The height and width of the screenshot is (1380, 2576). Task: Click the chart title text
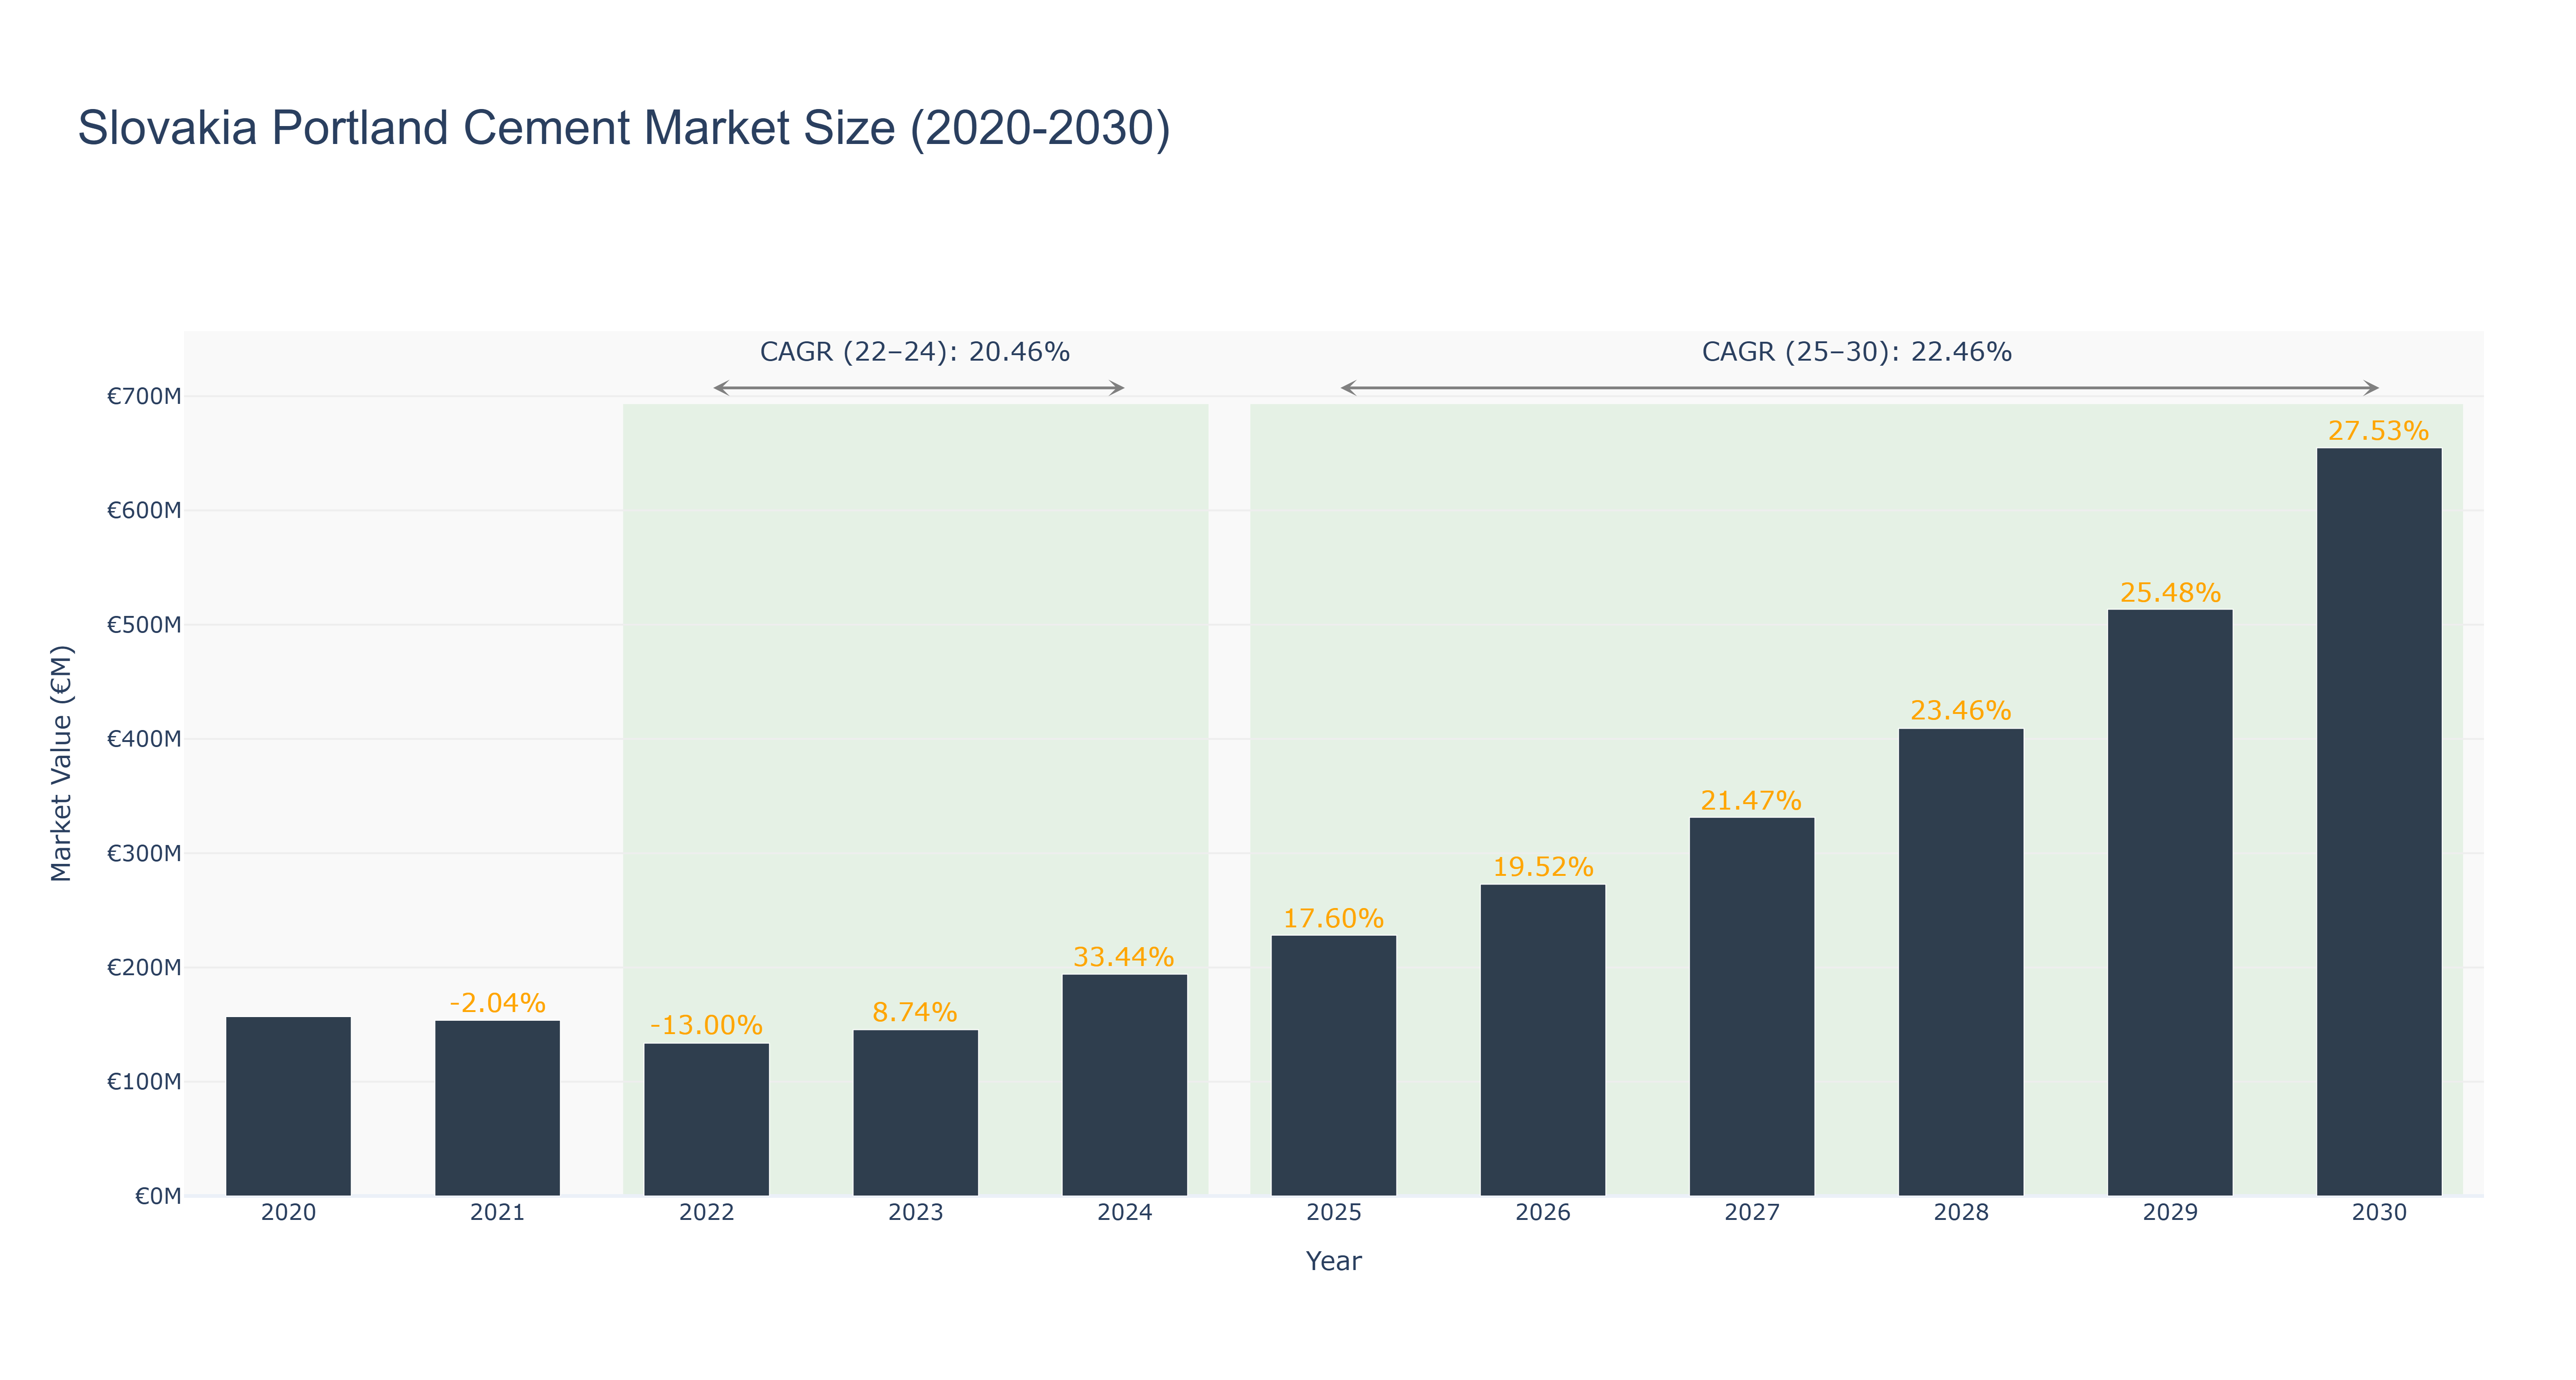point(624,128)
